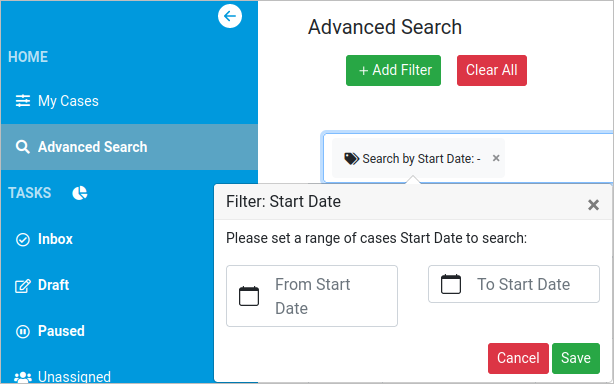614x384 pixels.
Task: Click the Draft edit pencil icon
Action: (23, 286)
